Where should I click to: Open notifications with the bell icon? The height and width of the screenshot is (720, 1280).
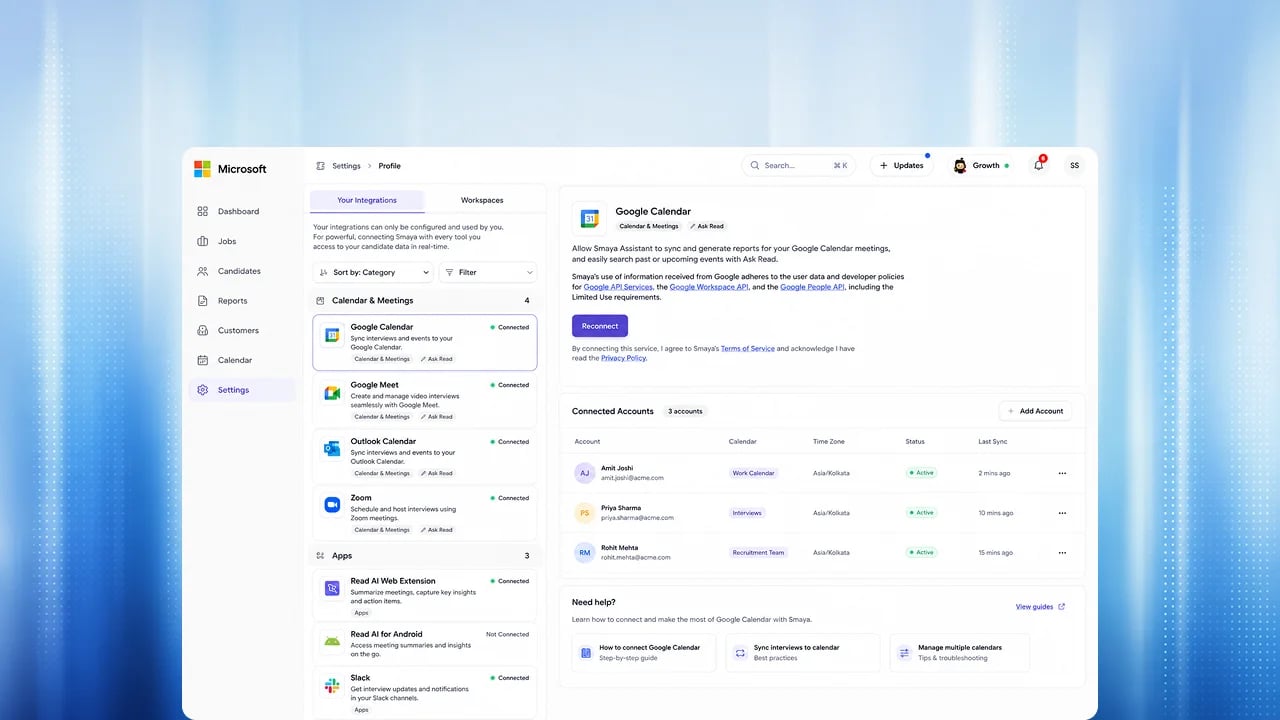coord(1039,165)
